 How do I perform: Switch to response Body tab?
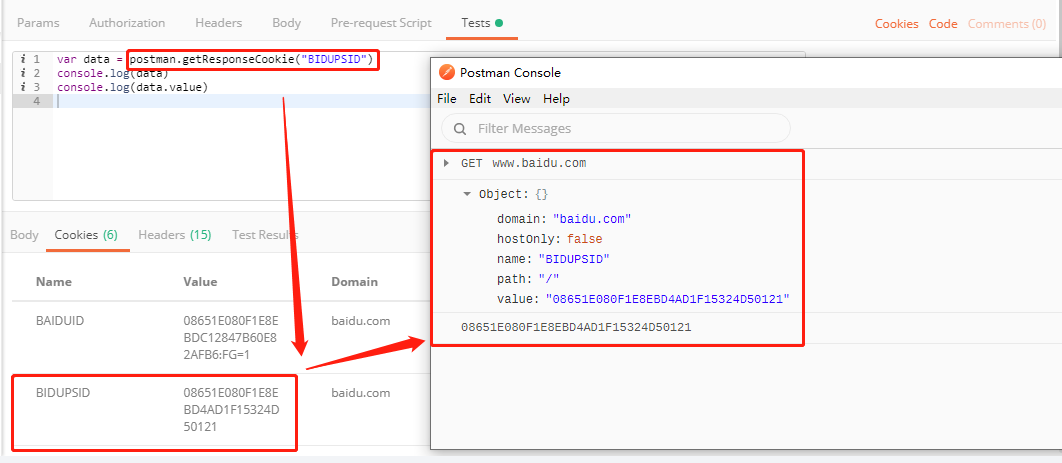click(x=24, y=235)
